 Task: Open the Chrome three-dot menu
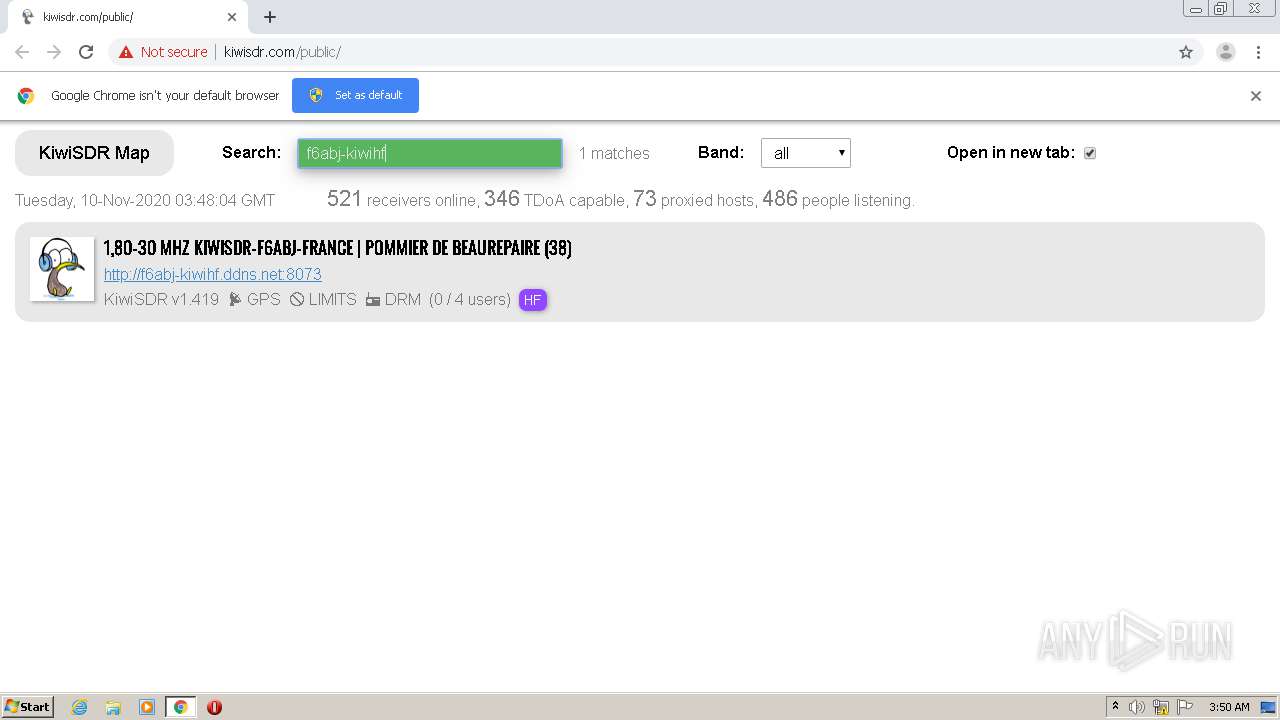click(1258, 52)
